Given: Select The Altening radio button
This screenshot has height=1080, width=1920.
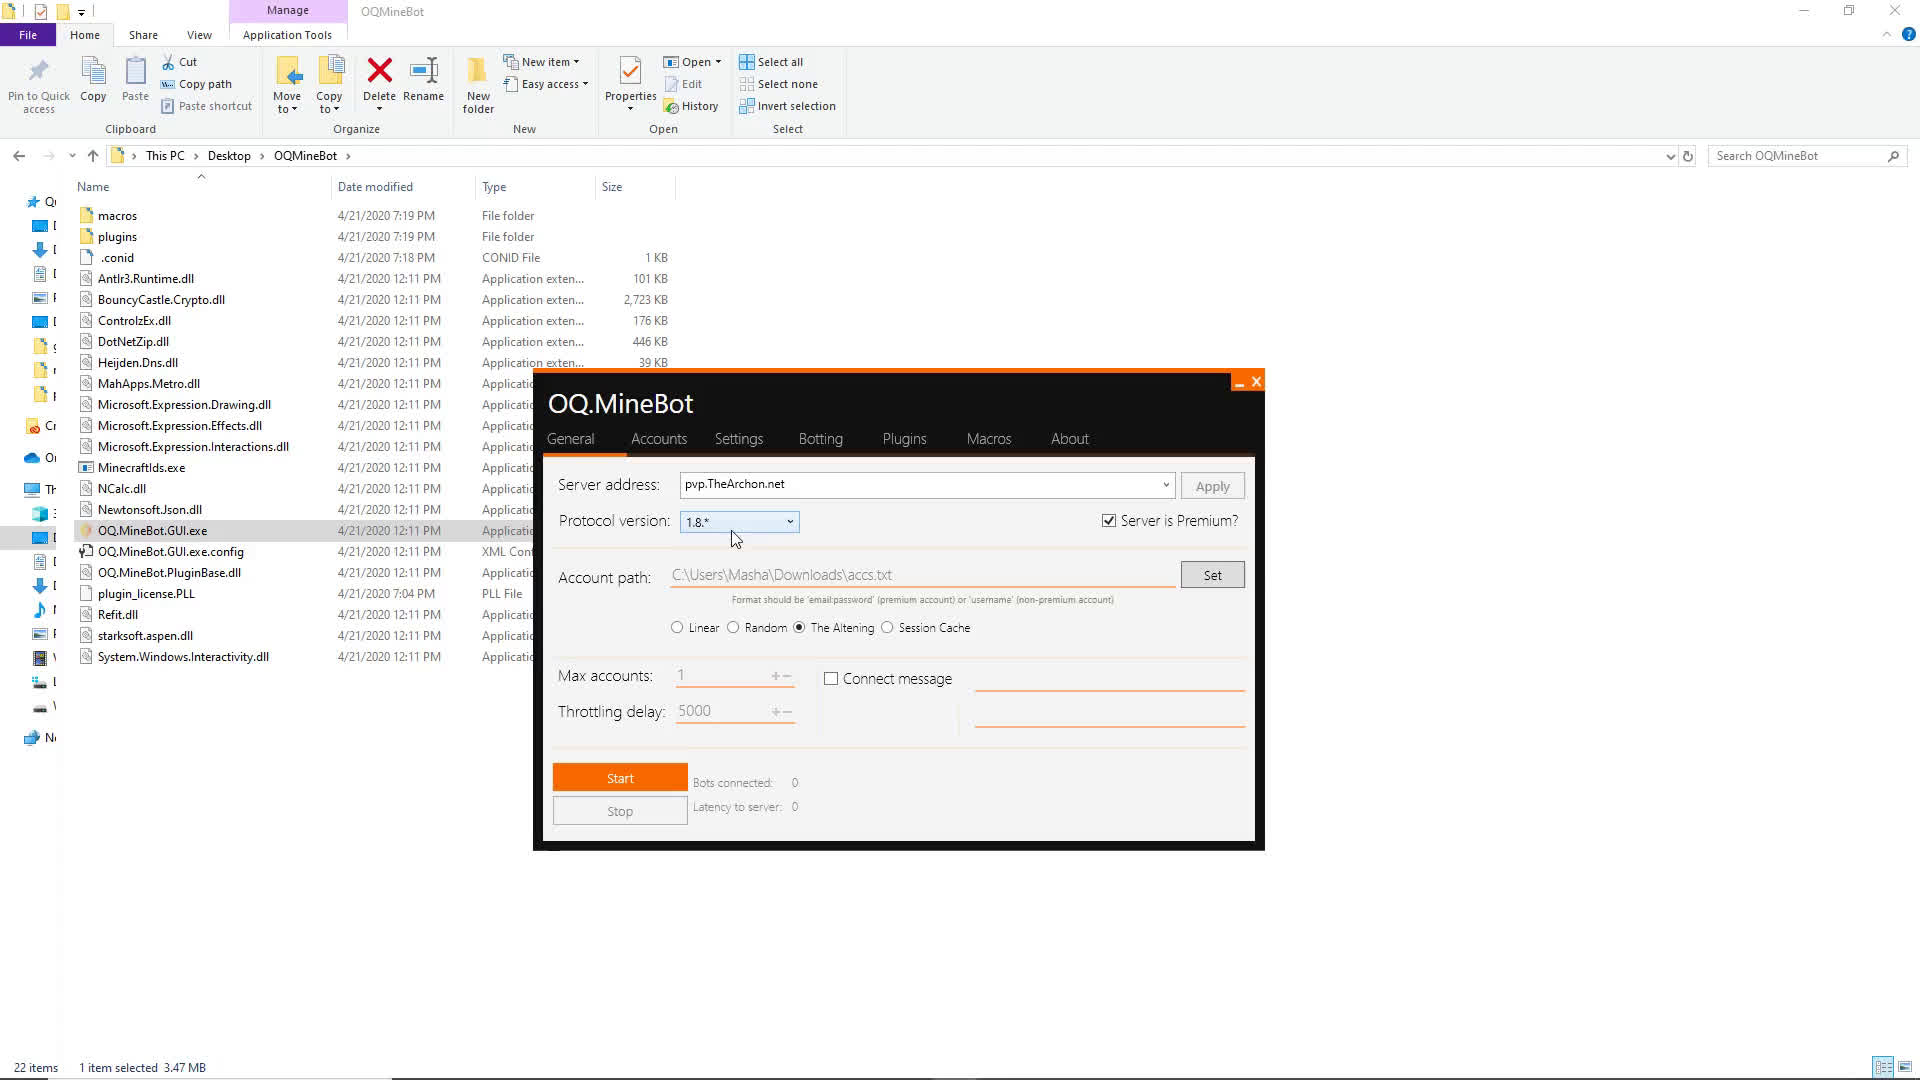Looking at the screenshot, I should pyautogui.click(x=799, y=628).
